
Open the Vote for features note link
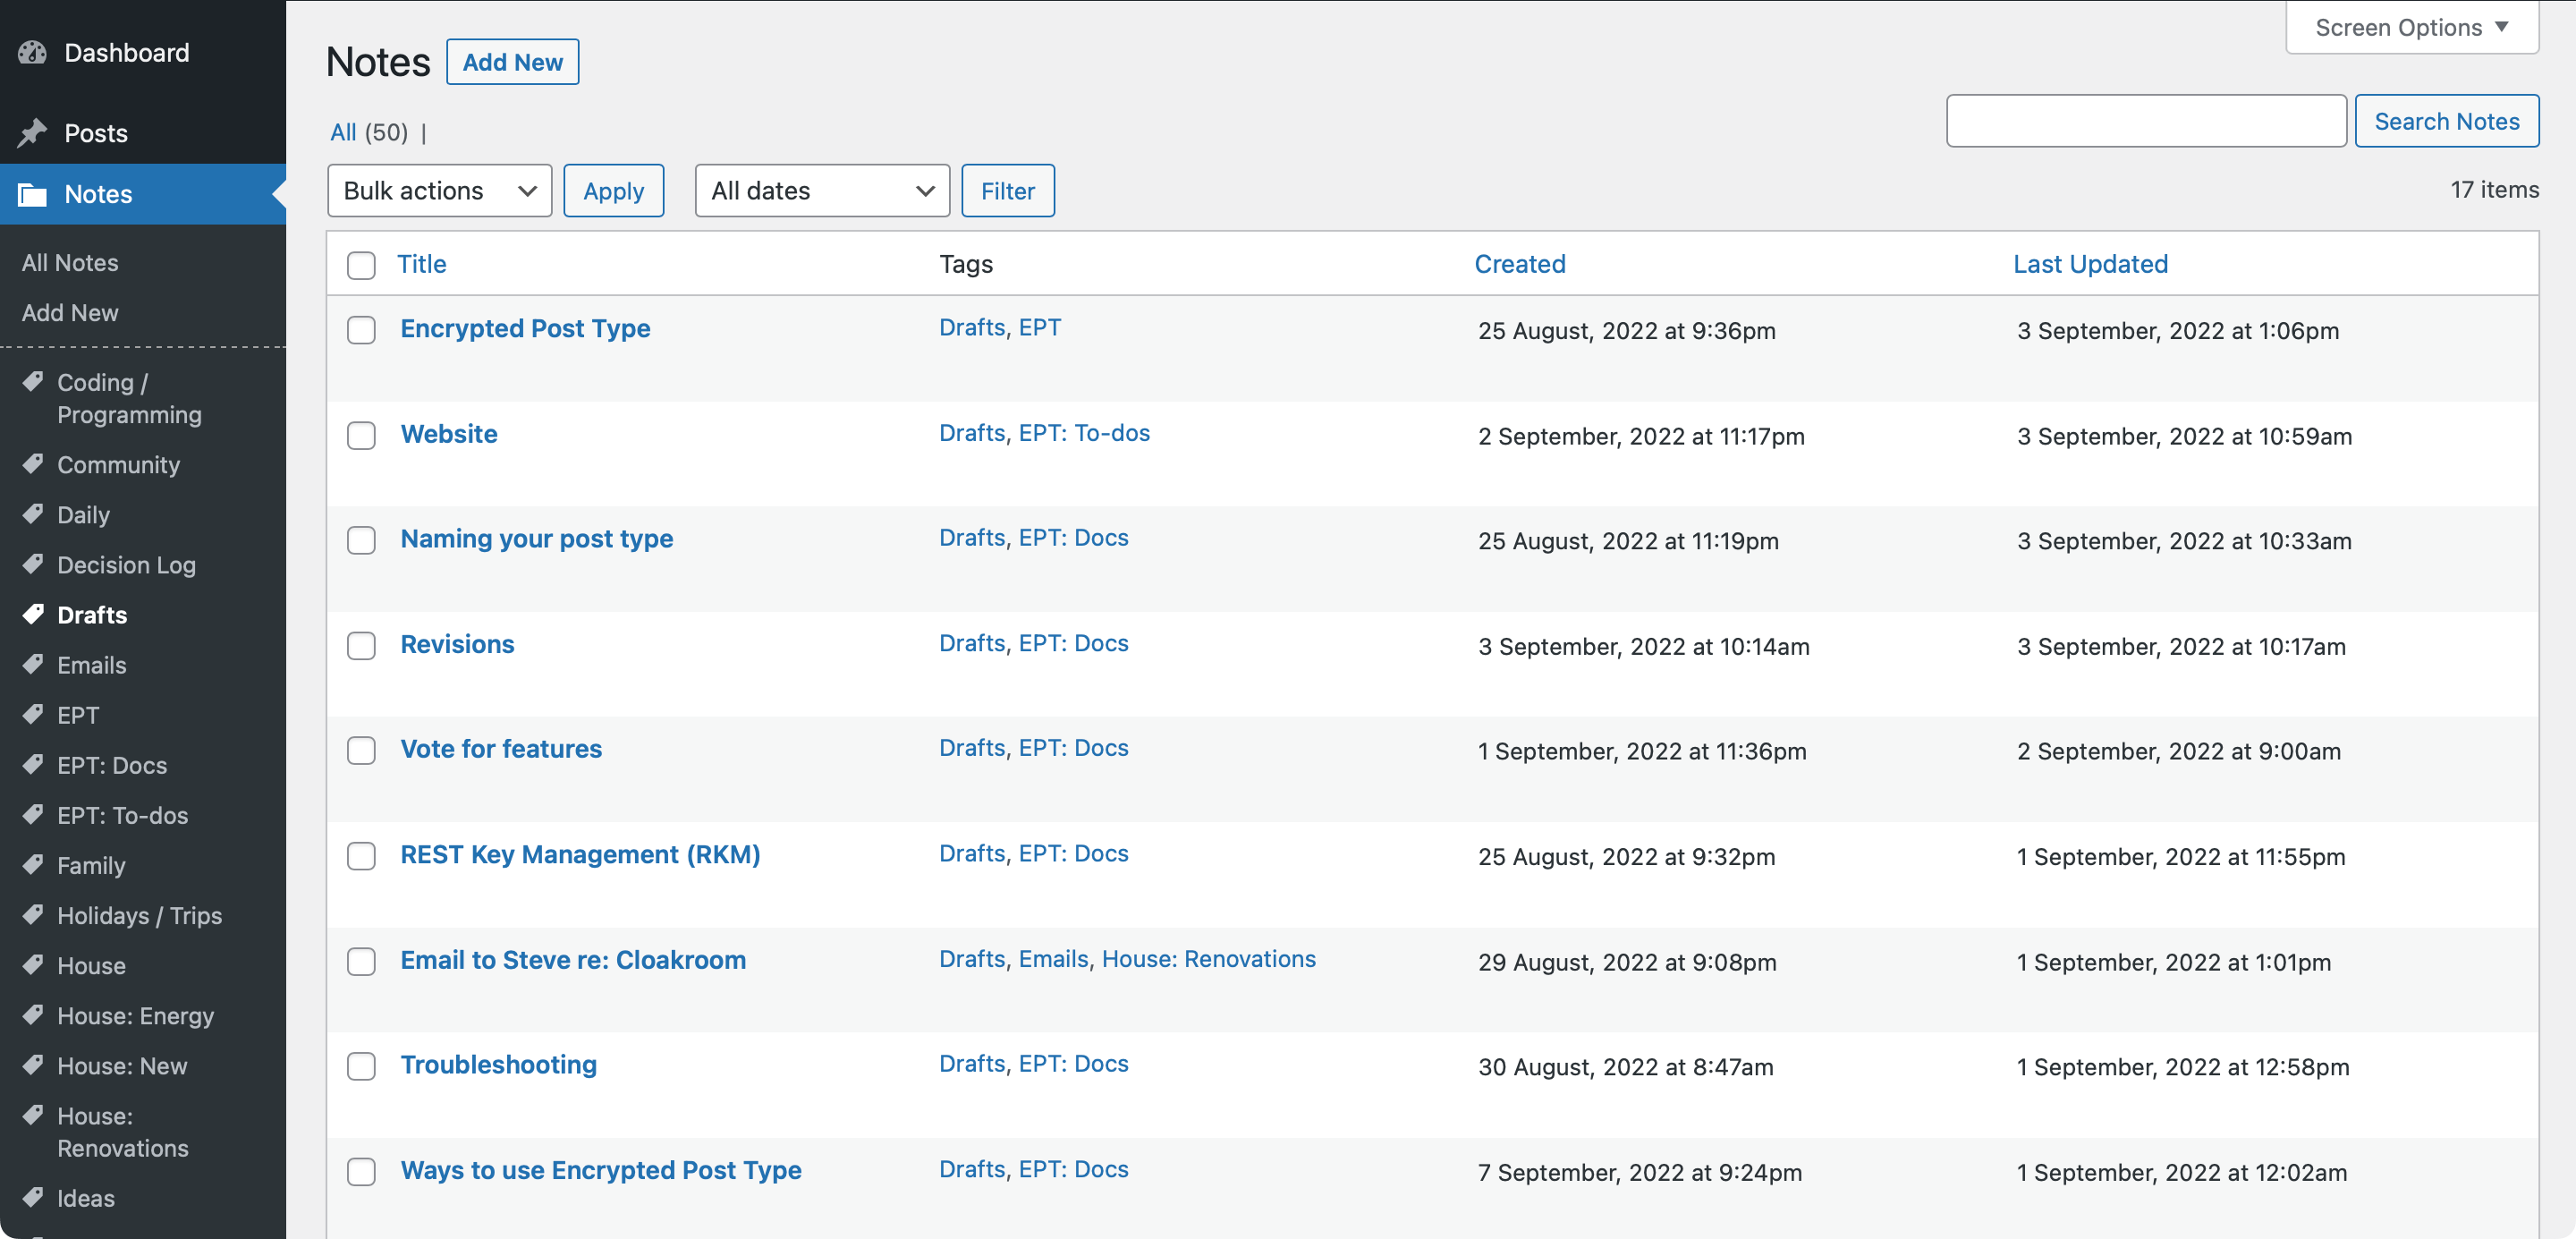501,749
